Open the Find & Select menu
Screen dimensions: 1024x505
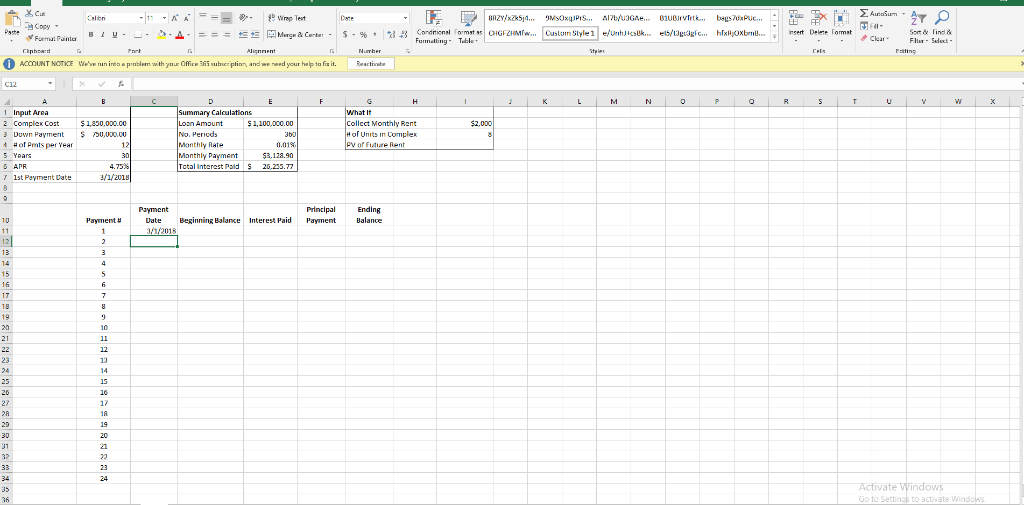coord(940,25)
